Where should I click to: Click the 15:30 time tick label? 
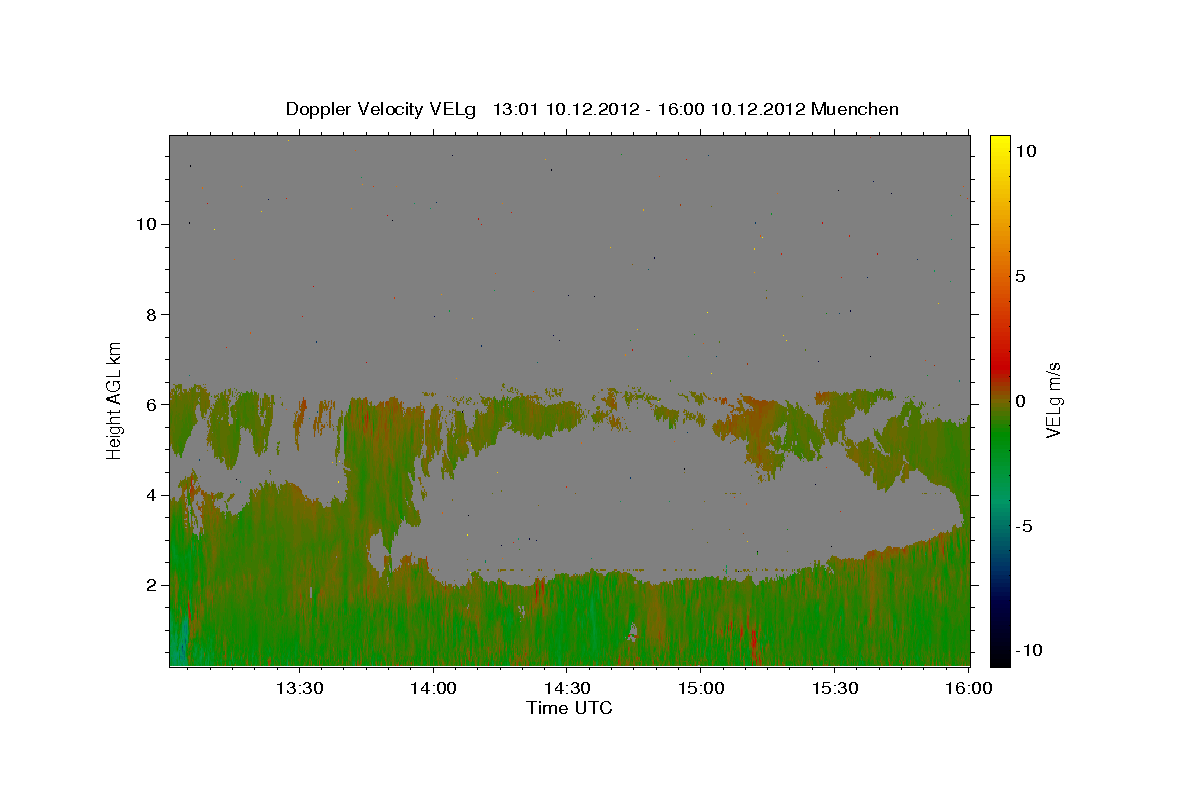tap(834, 689)
